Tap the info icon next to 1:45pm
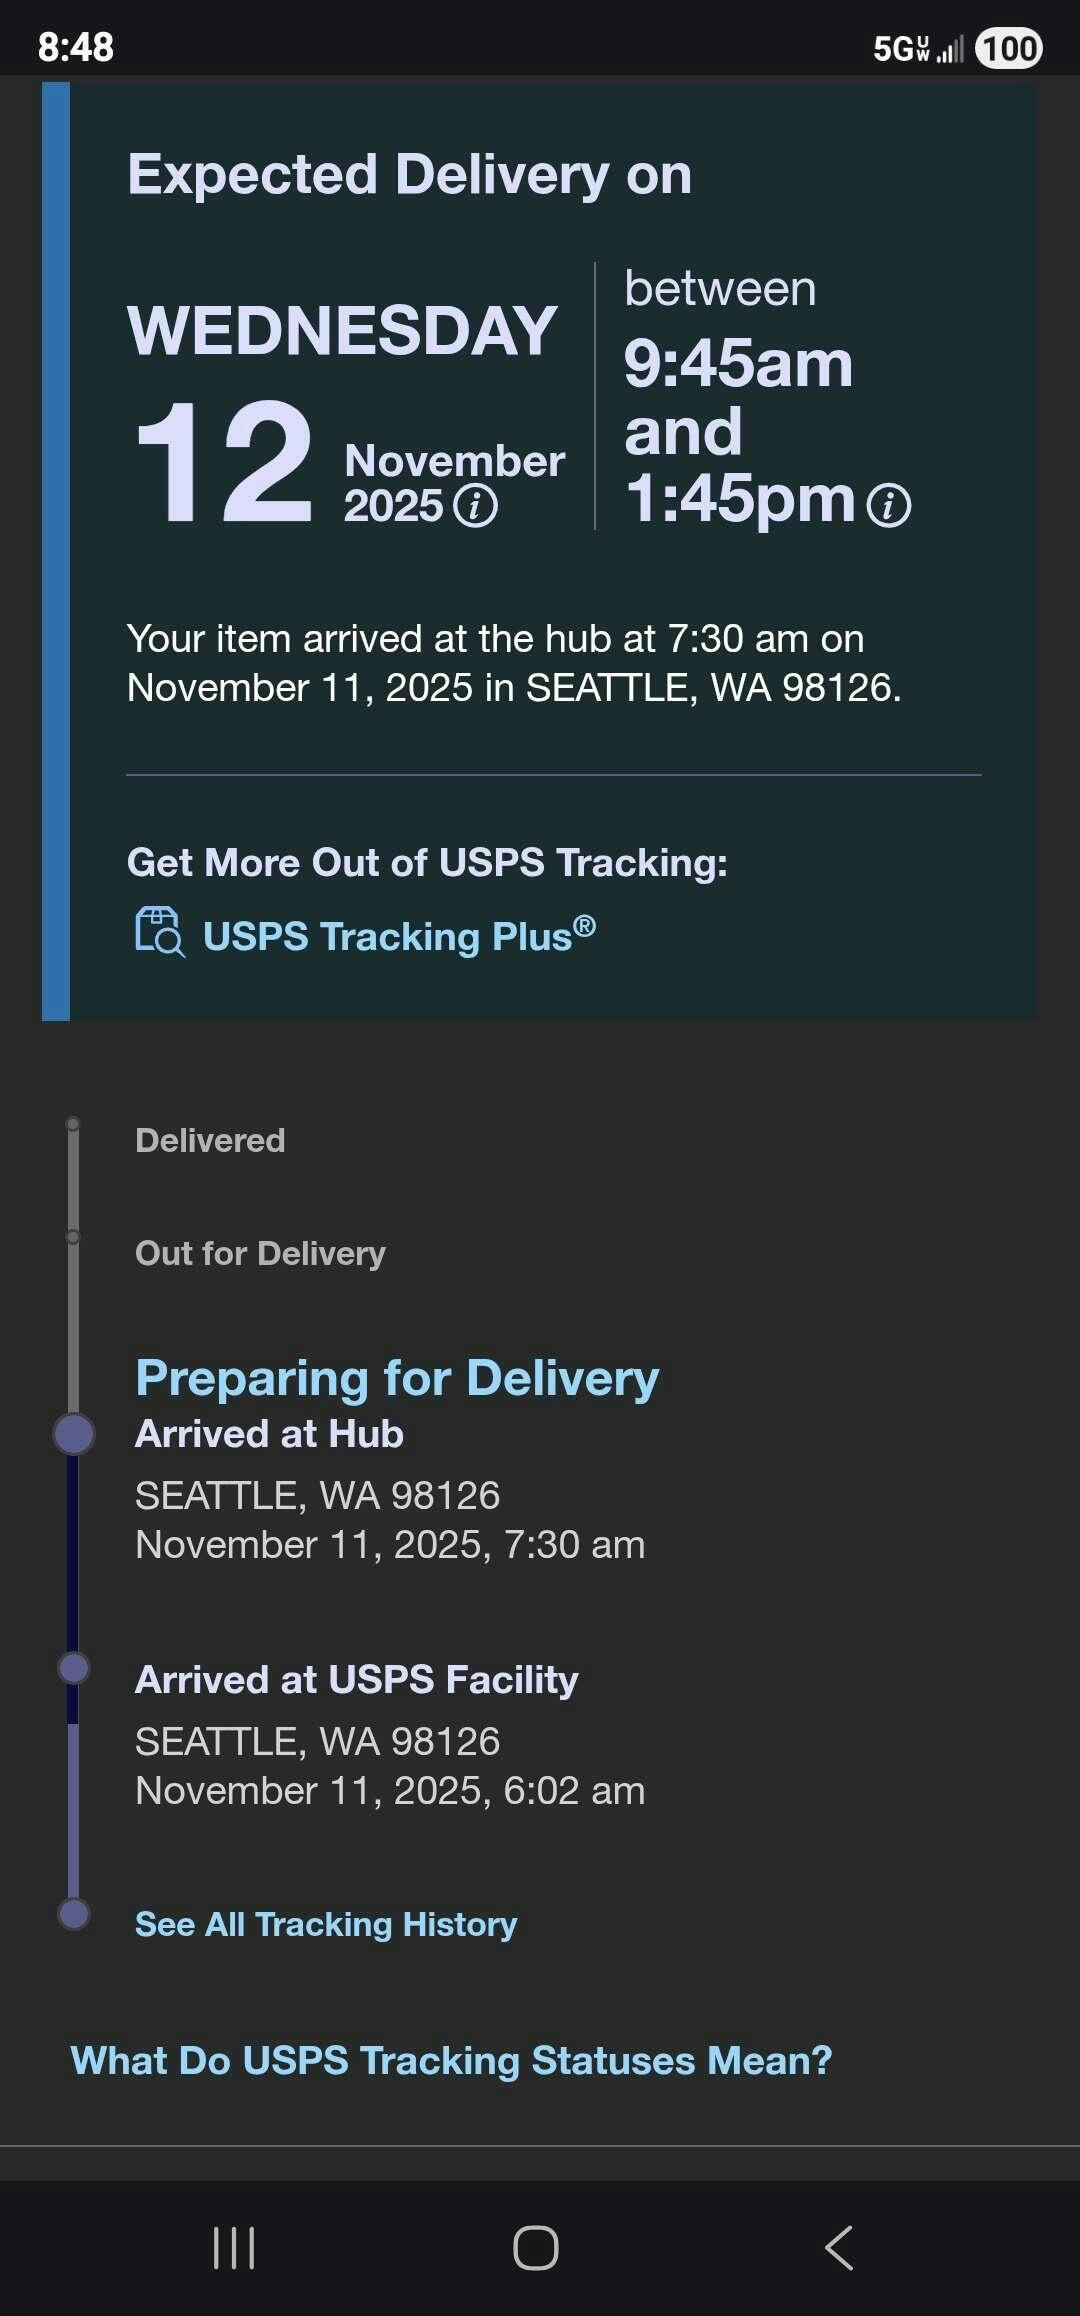Image resolution: width=1080 pixels, height=2316 pixels. [x=888, y=505]
